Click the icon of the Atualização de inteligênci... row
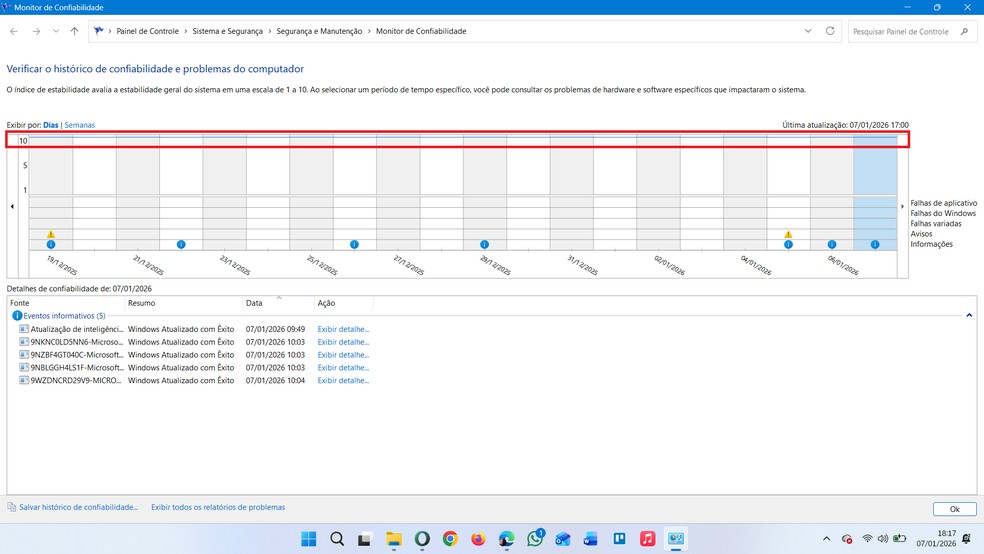This screenshot has height=554, width=984. (x=24, y=329)
